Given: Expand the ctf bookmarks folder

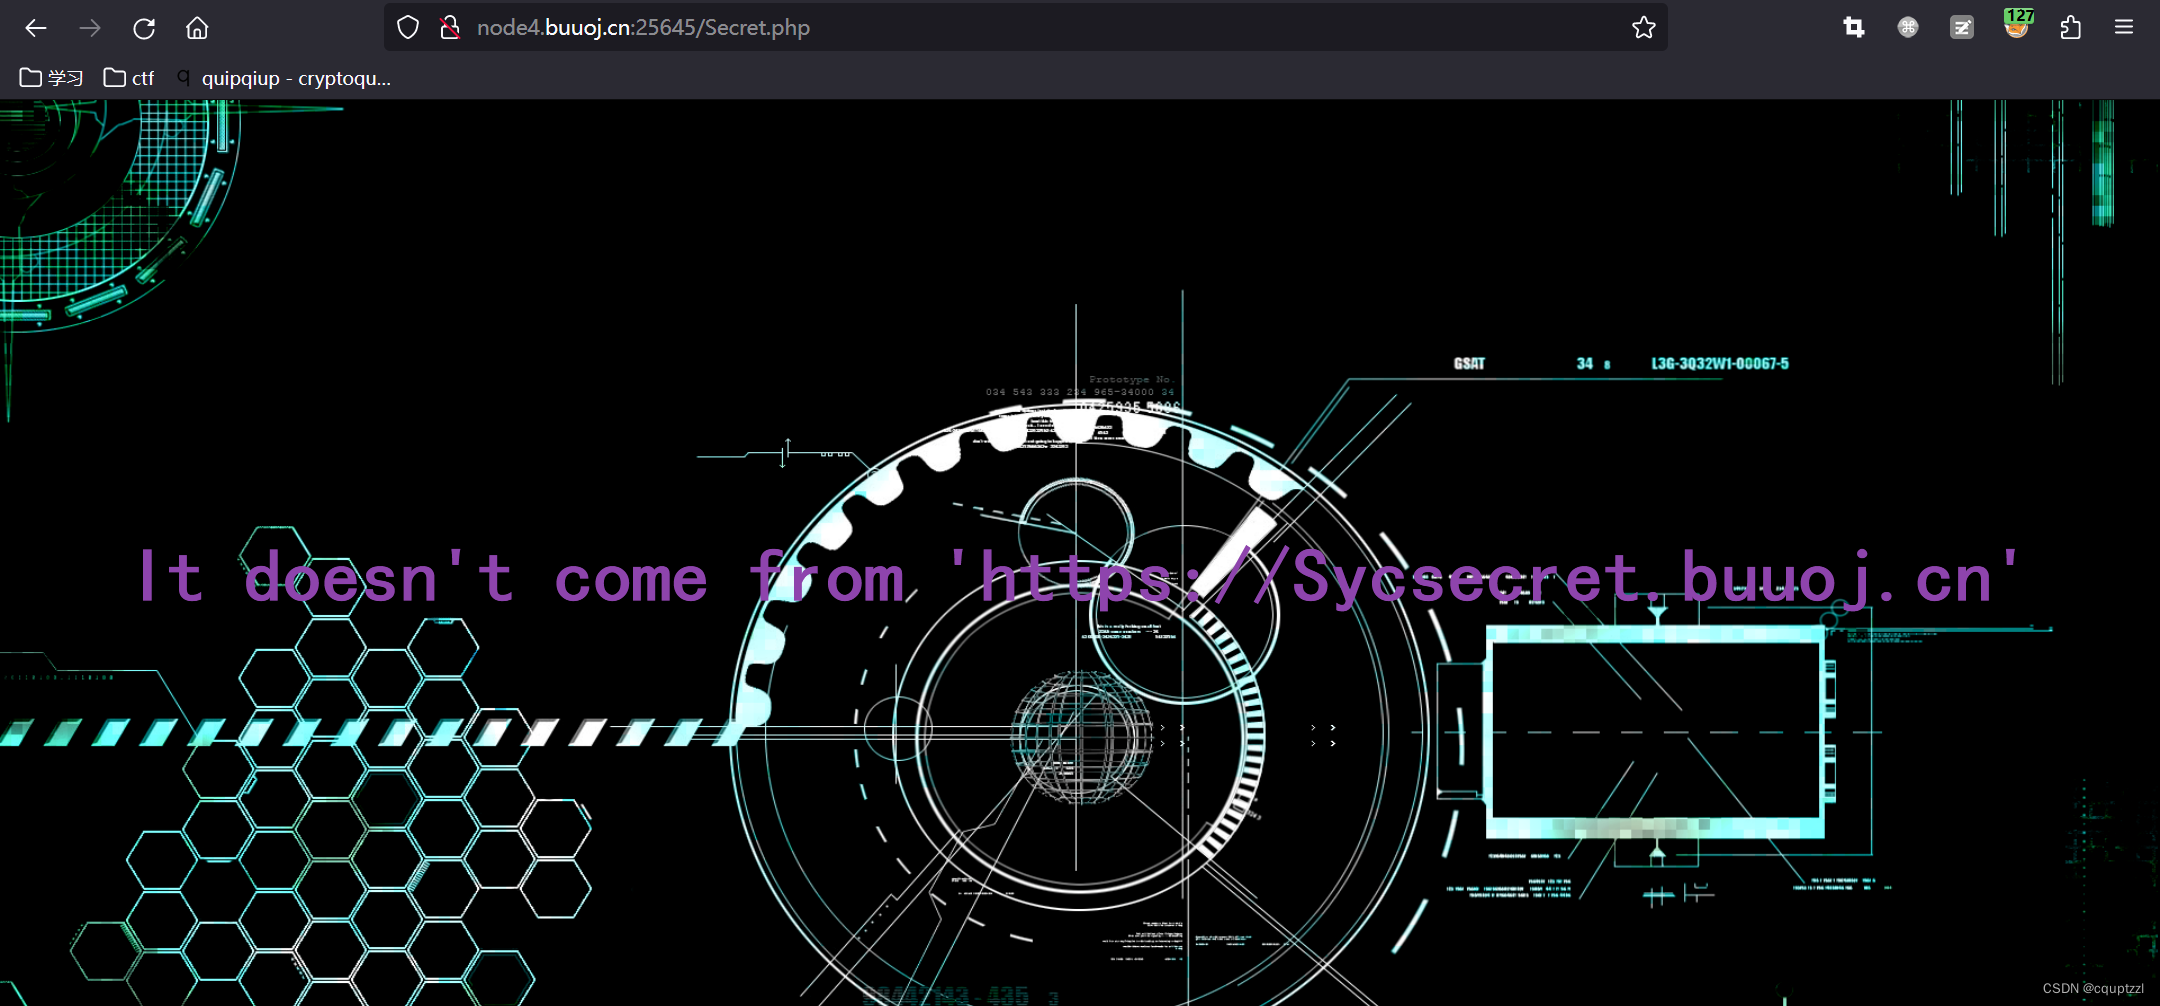Looking at the screenshot, I should (128, 77).
